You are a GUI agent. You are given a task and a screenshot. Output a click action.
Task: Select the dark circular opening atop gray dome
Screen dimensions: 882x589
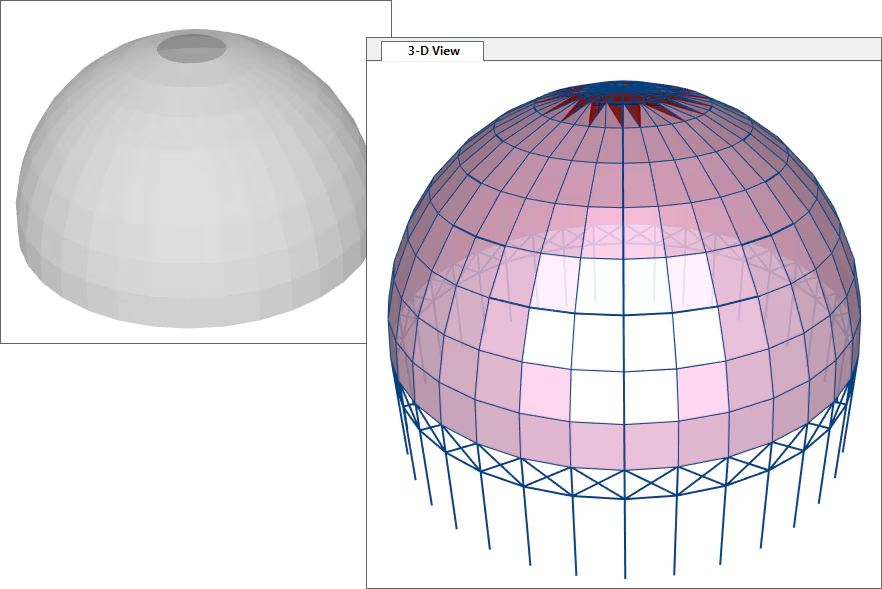pyautogui.click(x=191, y=46)
